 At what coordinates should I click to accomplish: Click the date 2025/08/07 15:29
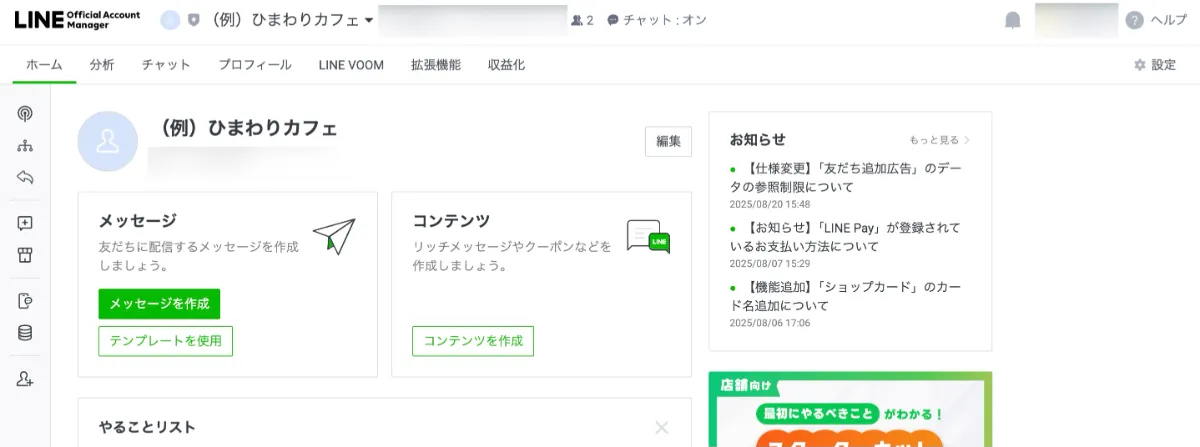770,263
